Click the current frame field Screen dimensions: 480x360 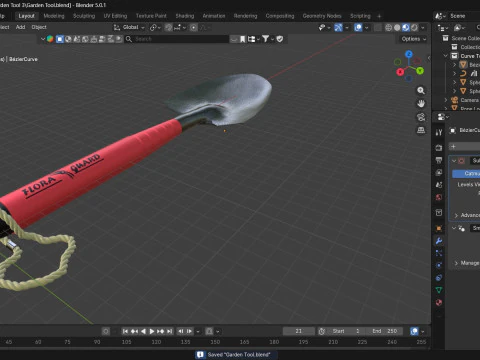click(299, 331)
